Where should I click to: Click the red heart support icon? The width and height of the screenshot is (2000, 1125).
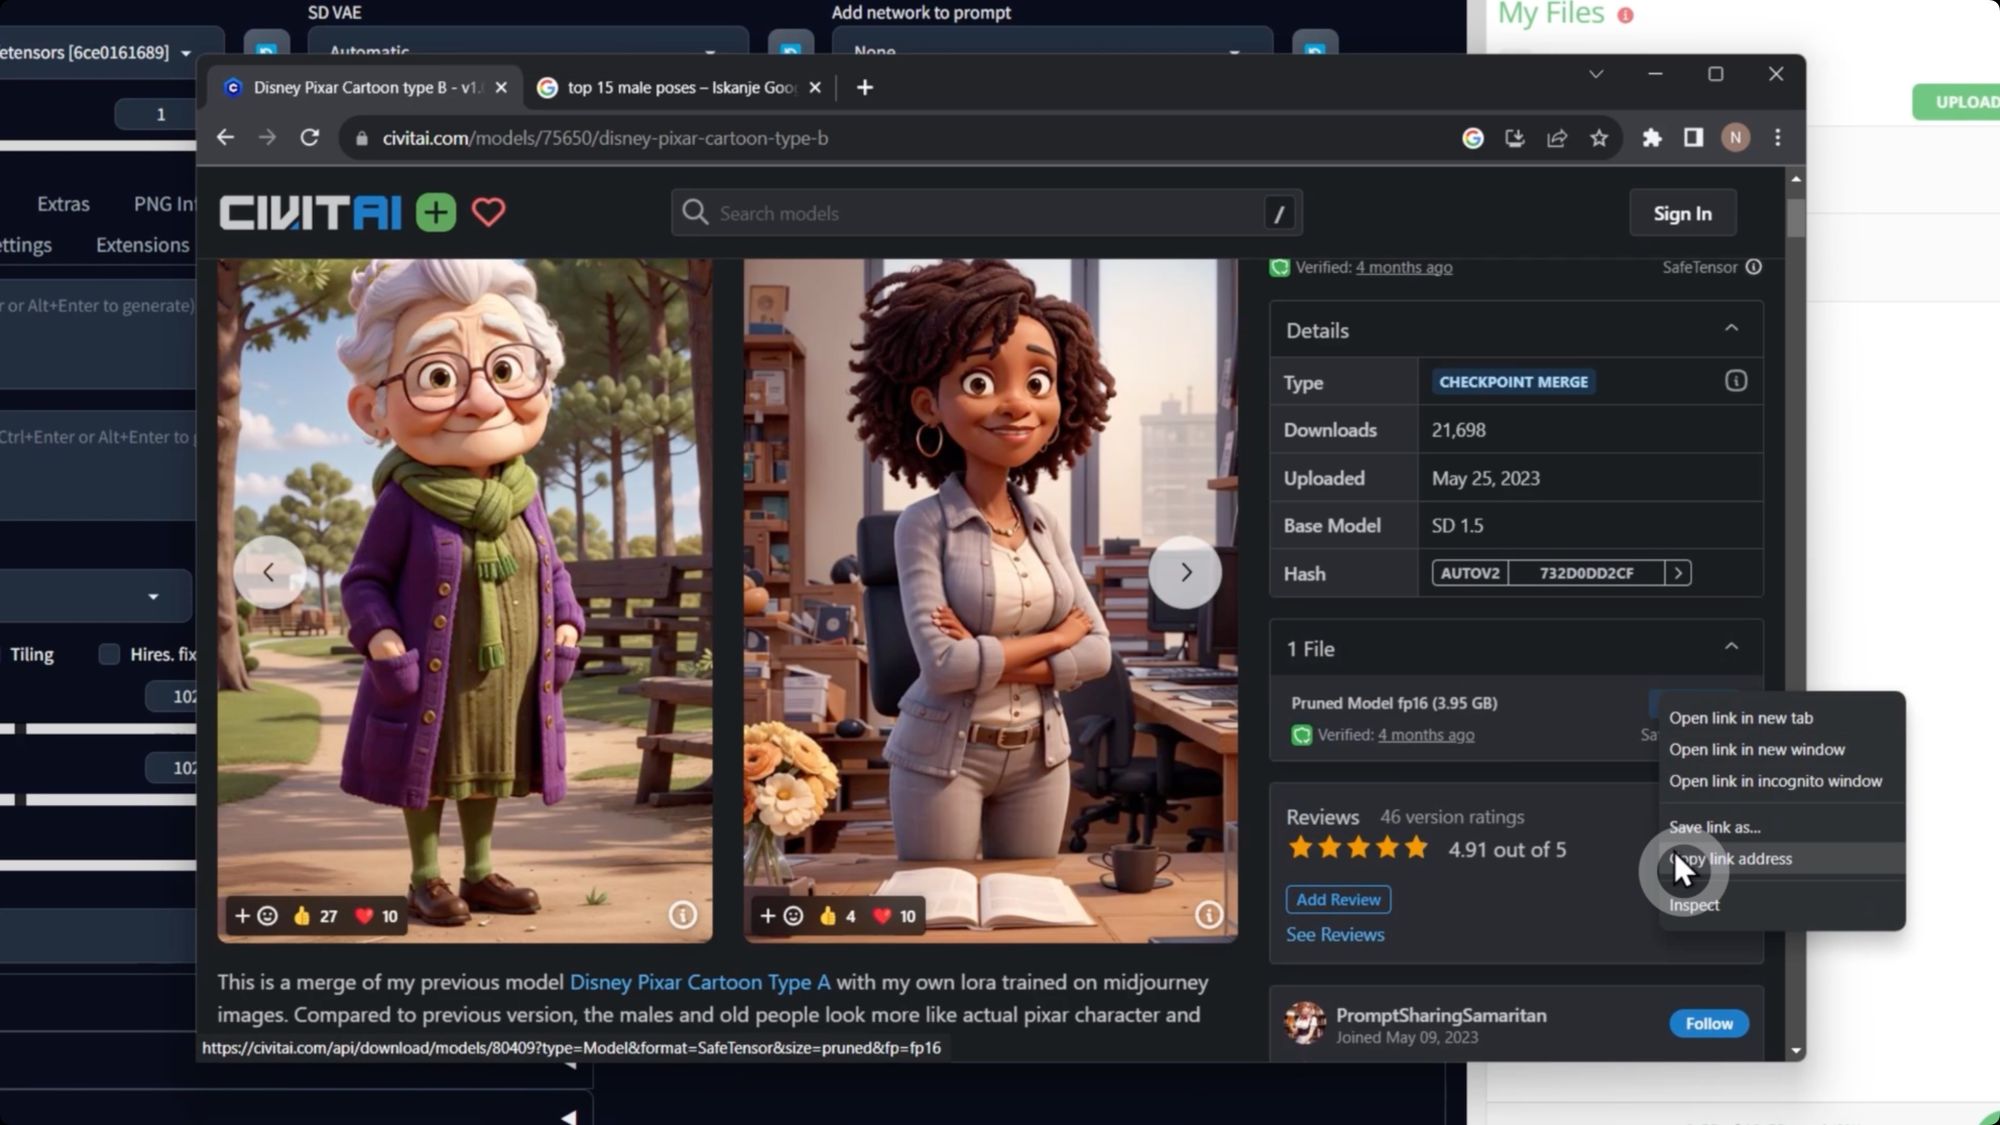click(488, 213)
